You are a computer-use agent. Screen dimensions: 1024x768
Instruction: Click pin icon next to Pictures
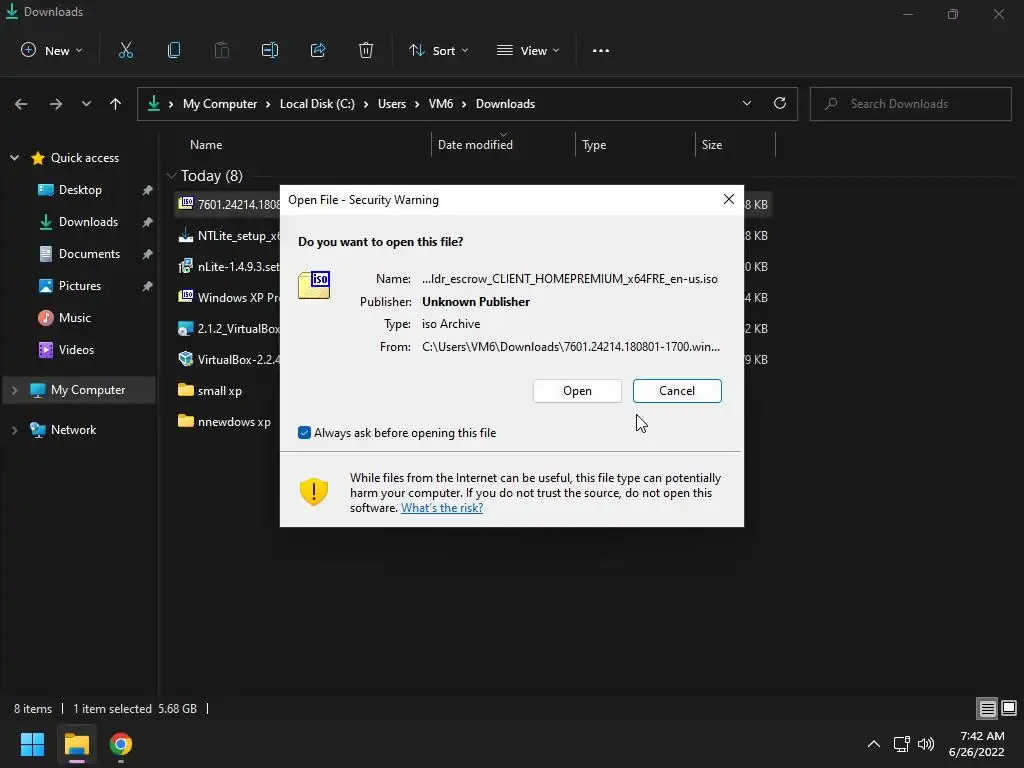pos(148,286)
